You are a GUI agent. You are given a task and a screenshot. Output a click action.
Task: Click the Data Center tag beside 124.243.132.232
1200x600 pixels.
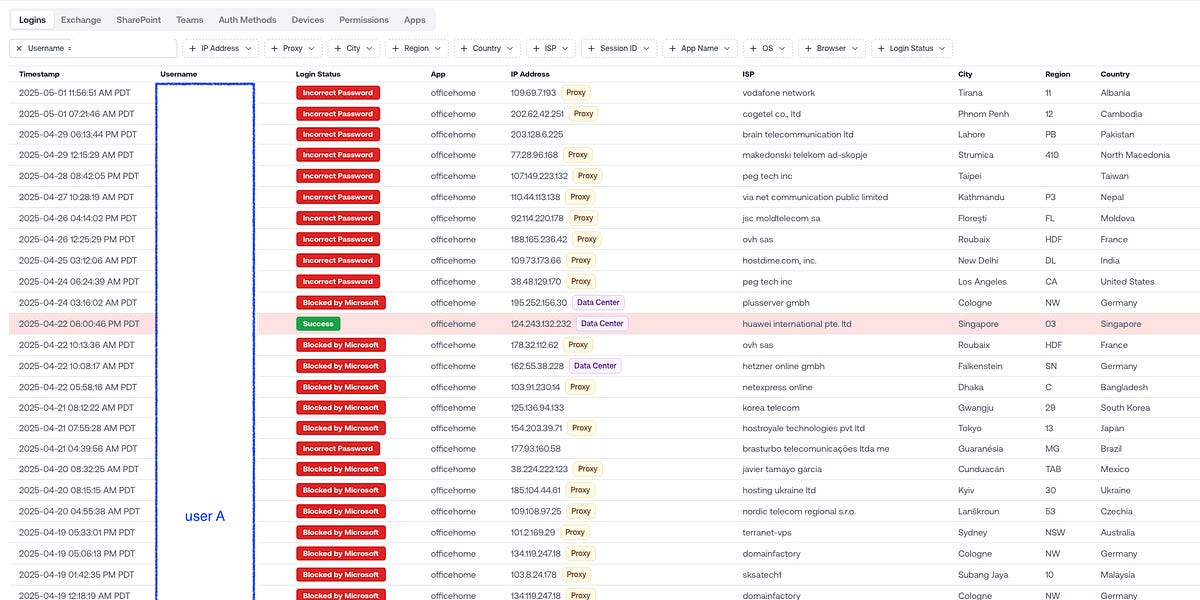(602, 324)
